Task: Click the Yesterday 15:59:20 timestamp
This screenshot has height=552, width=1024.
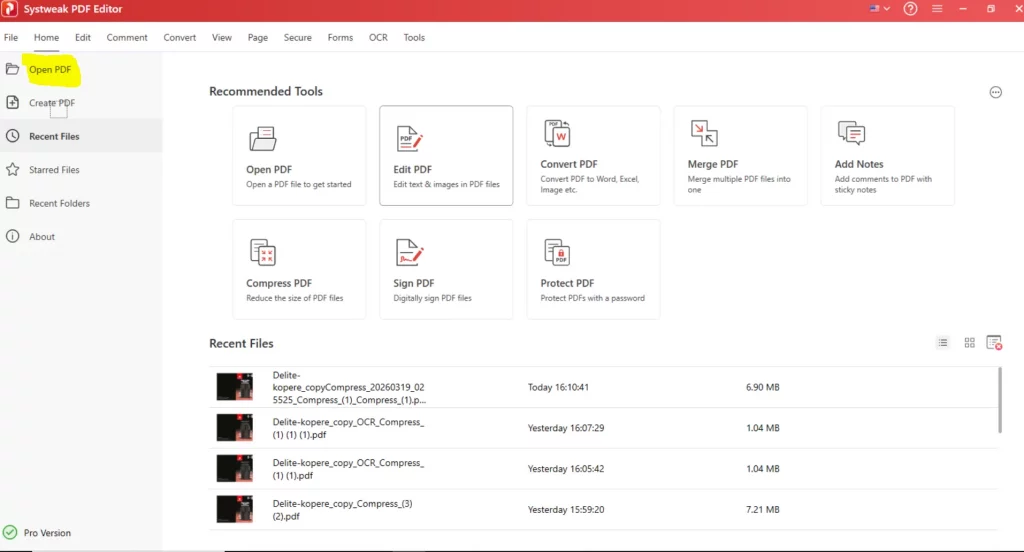Action: (566, 510)
